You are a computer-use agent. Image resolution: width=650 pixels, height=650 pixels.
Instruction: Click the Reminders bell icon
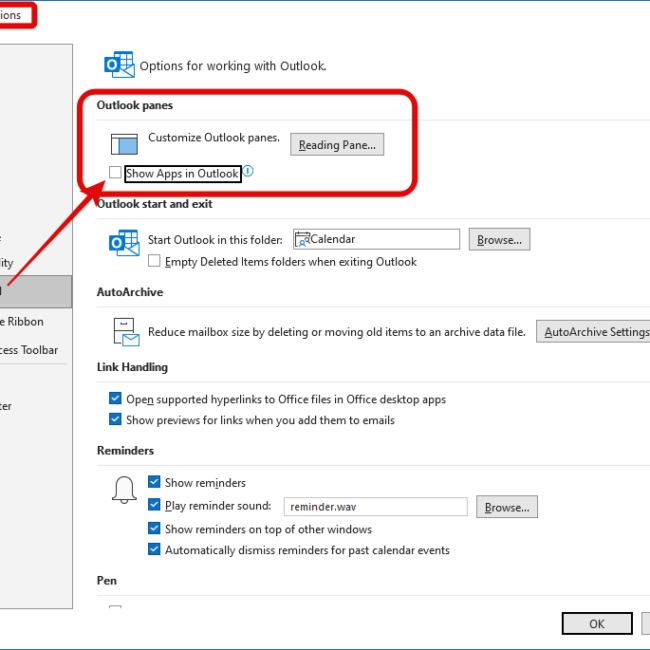124,490
